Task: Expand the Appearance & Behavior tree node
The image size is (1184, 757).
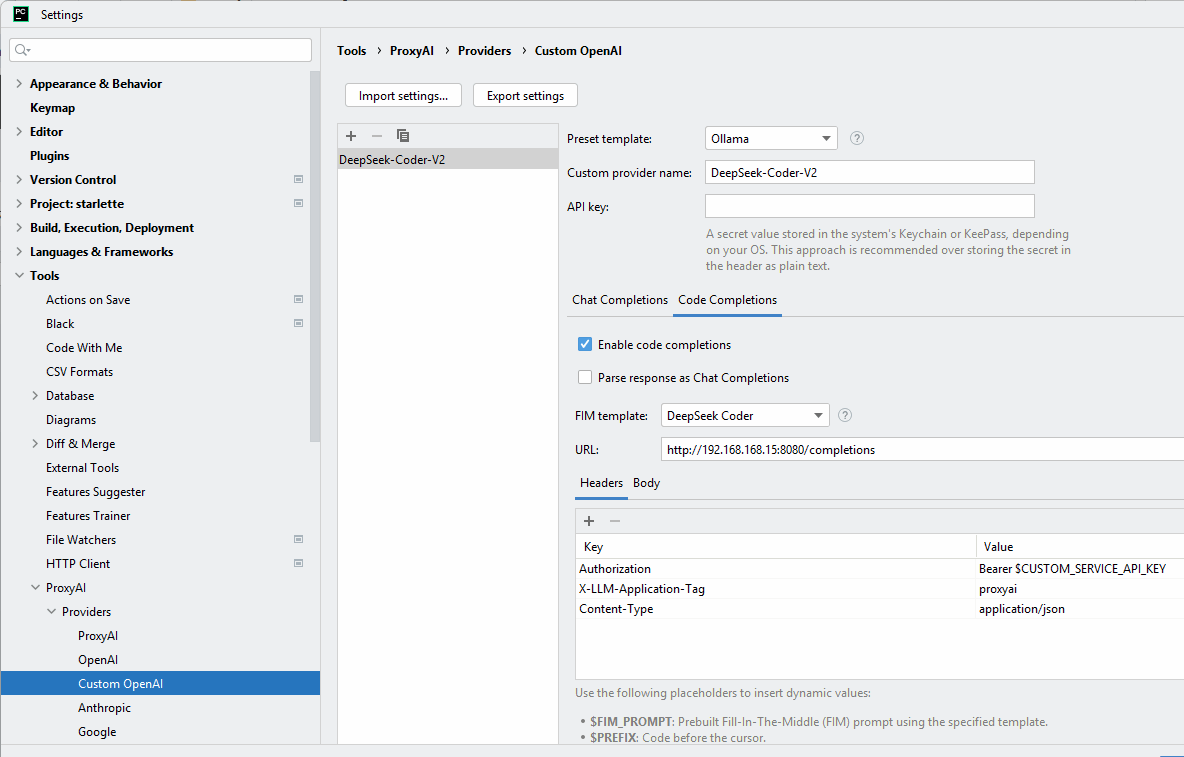Action: (19, 84)
